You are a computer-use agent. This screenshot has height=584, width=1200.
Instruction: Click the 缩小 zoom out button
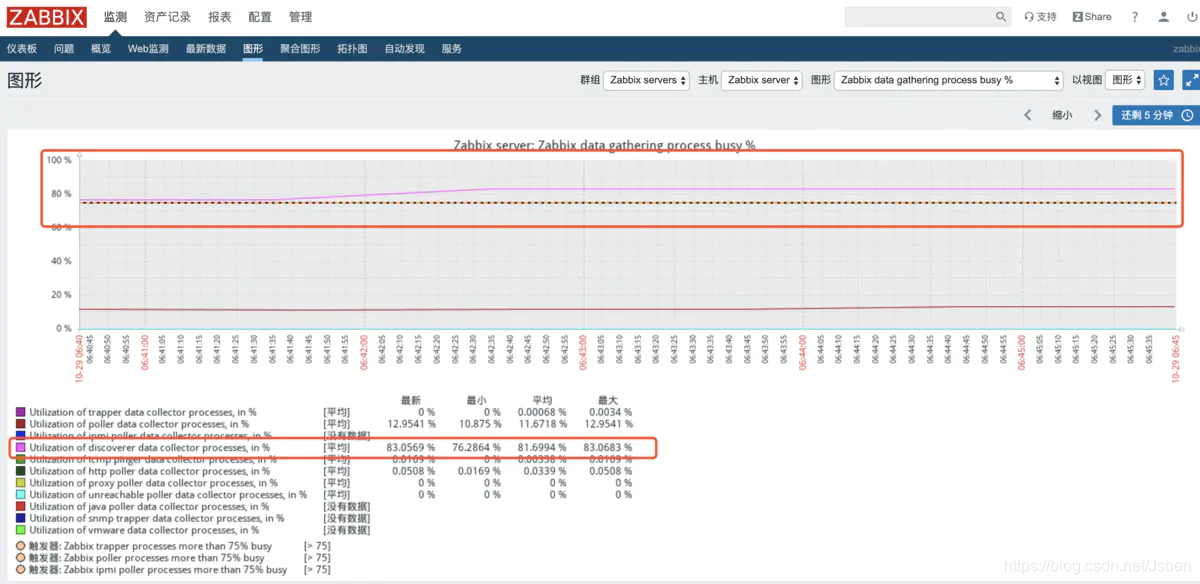coord(1062,115)
